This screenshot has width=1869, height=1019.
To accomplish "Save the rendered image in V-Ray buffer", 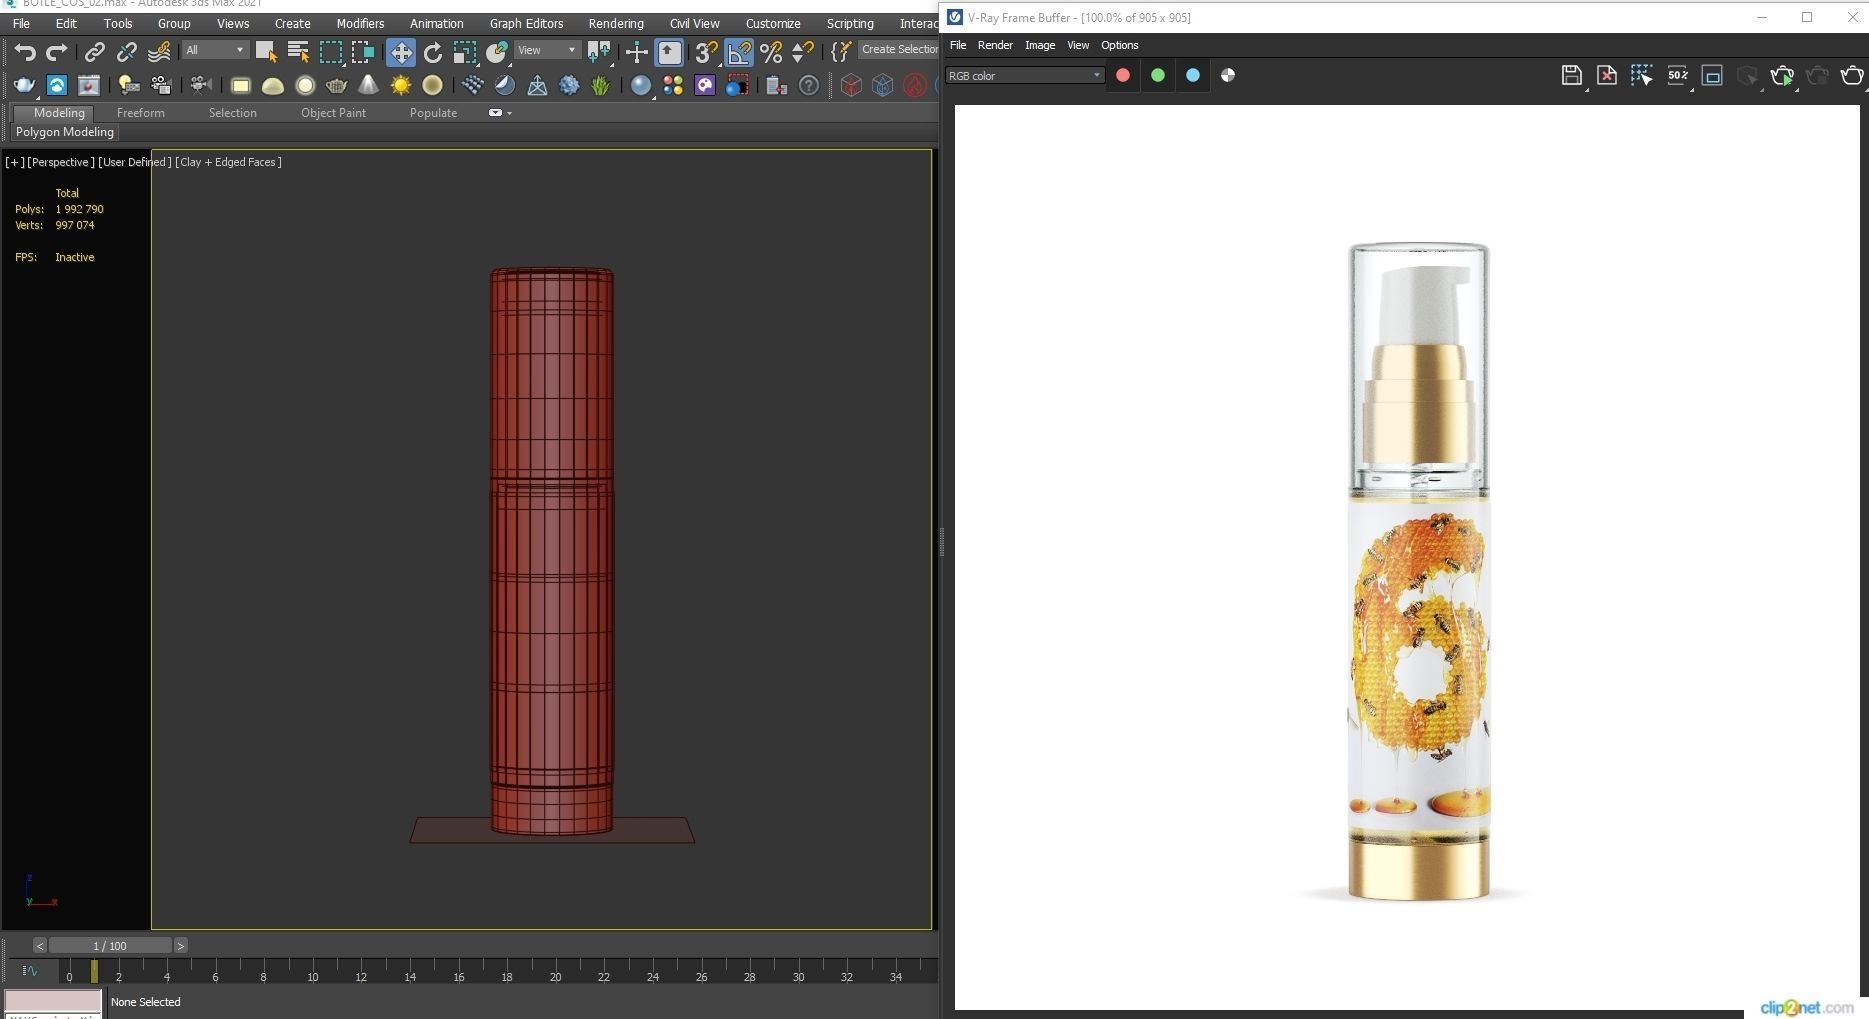I will (1571, 76).
